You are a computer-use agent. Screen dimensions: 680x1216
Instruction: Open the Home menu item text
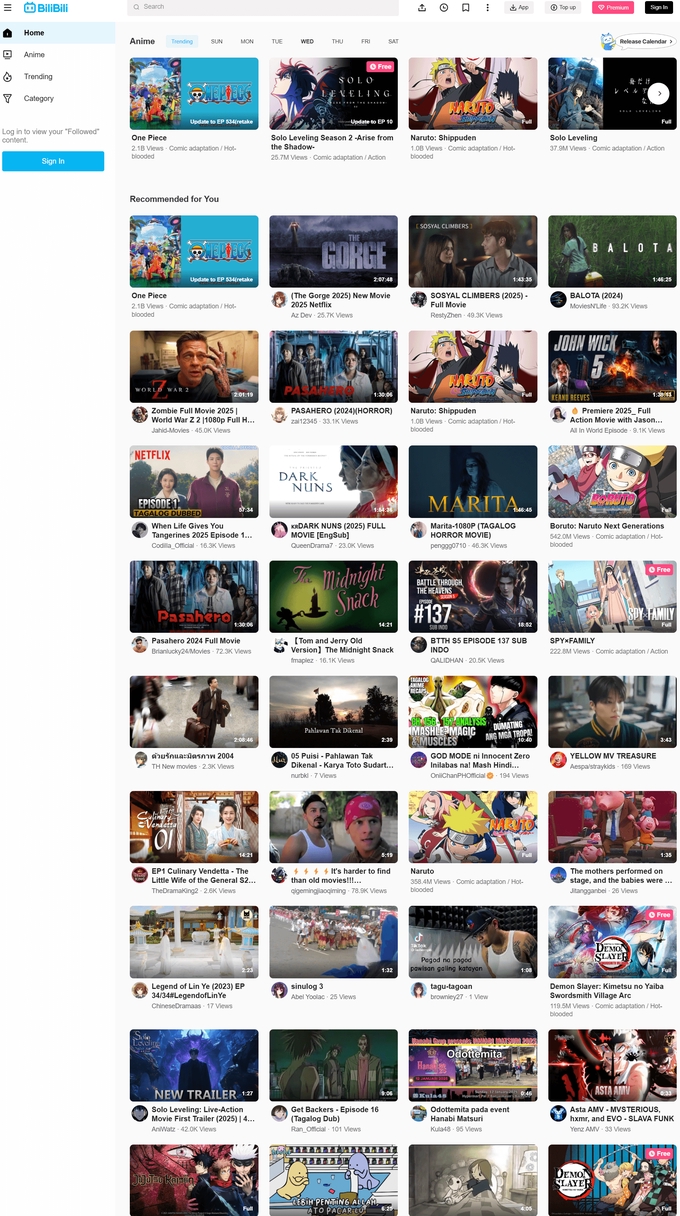pyautogui.click(x=34, y=33)
